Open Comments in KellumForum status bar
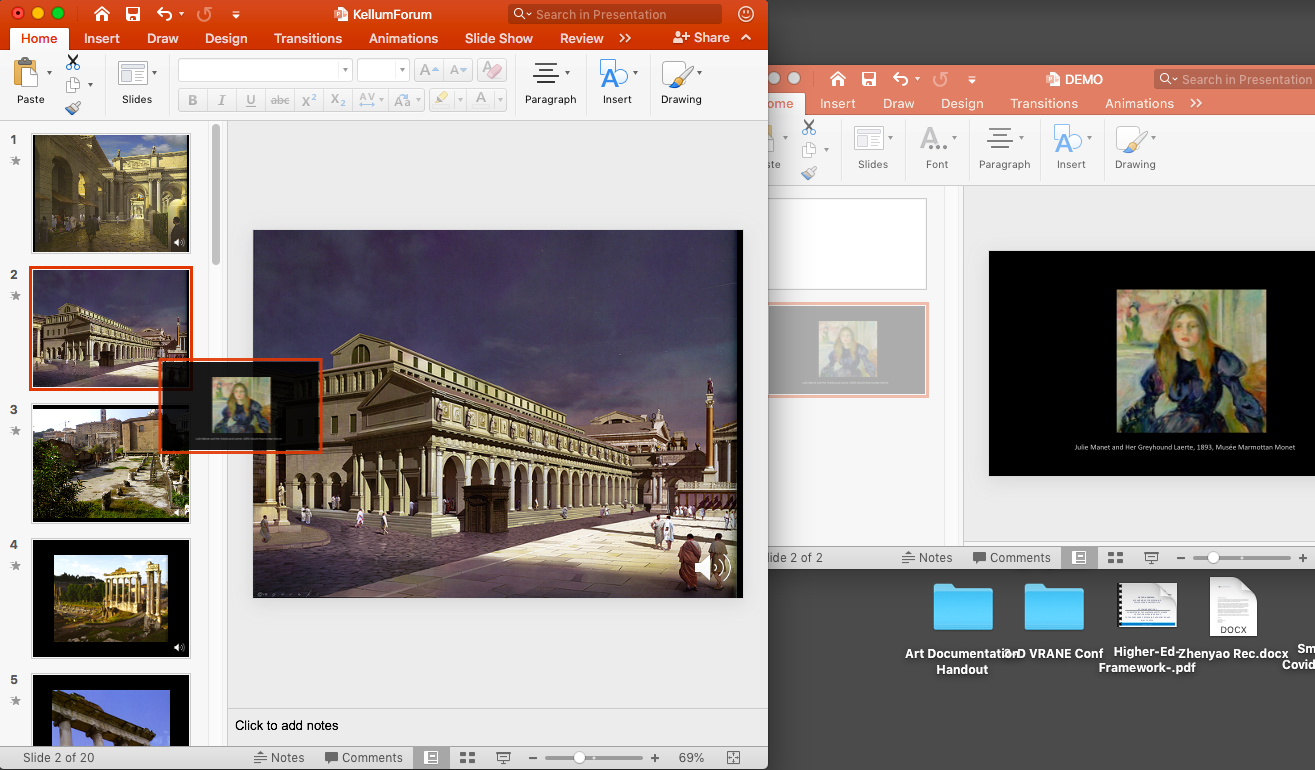Screen dimensions: 1315x770 click(363, 758)
